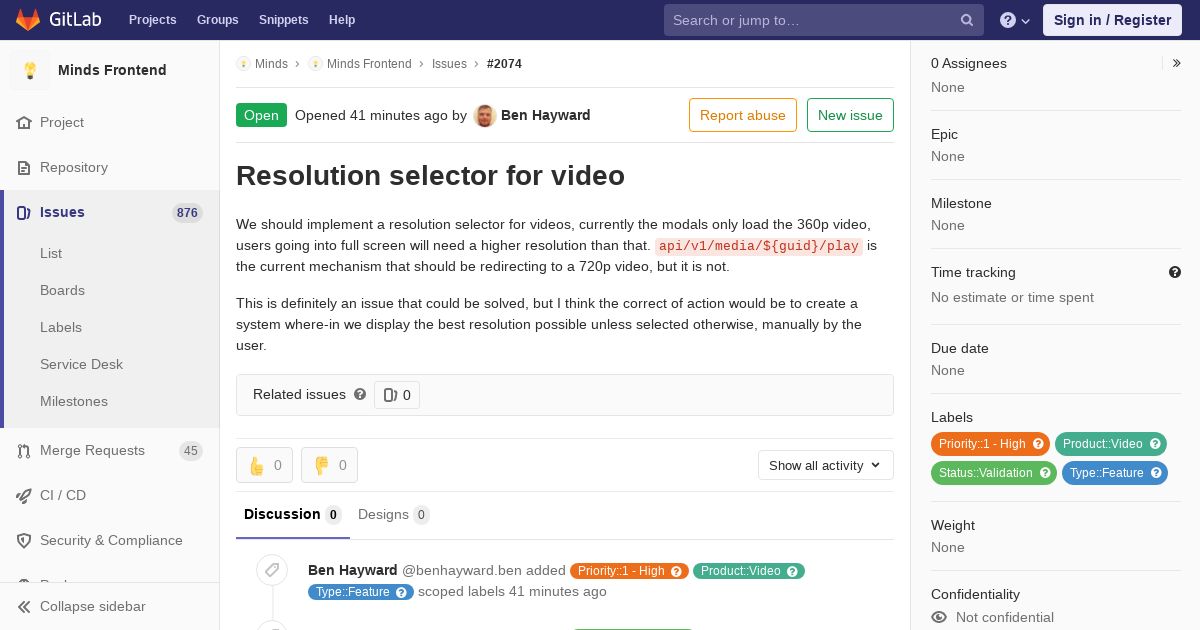
Task: Click the 876 issues count badge
Action: click(x=187, y=213)
